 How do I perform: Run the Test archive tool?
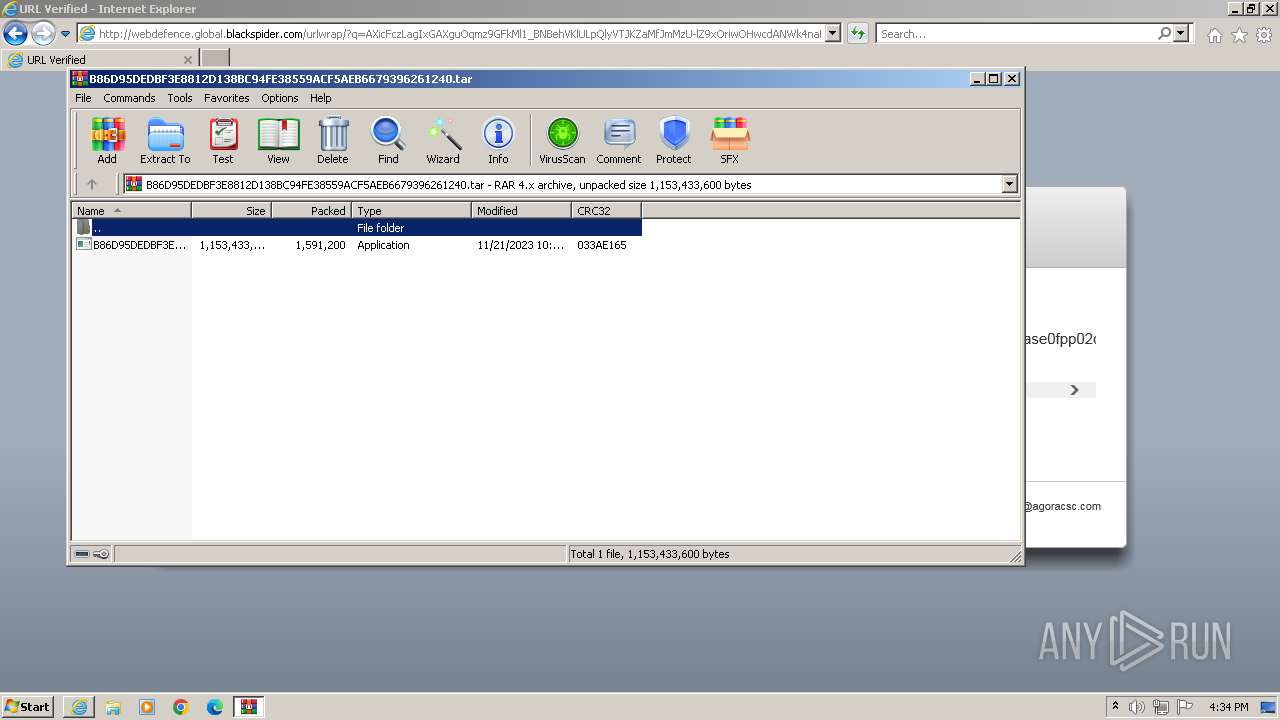pyautogui.click(x=223, y=141)
